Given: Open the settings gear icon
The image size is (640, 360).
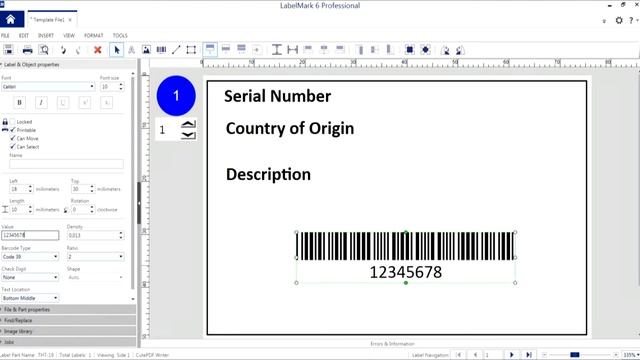Looking at the screenshot, I should [619, 20].
